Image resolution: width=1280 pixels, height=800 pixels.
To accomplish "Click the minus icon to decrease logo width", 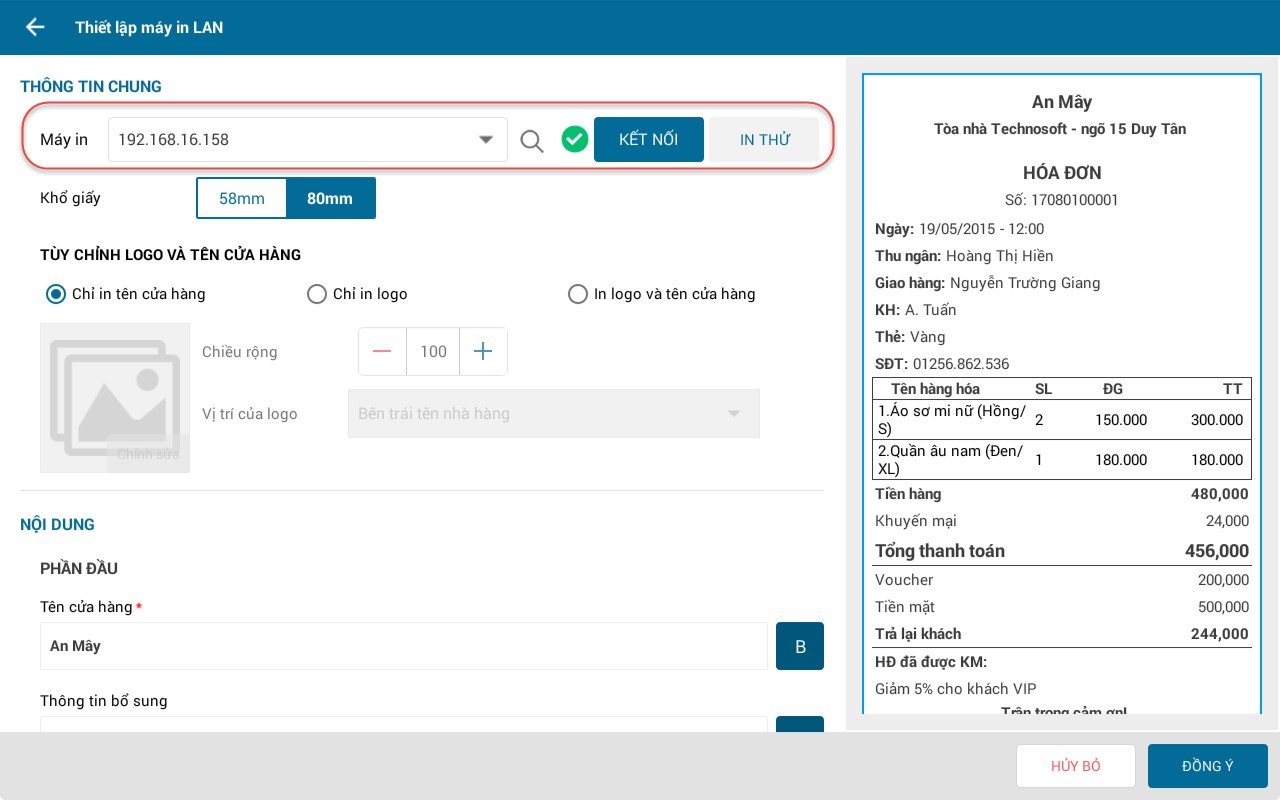I will click(382, 351).
